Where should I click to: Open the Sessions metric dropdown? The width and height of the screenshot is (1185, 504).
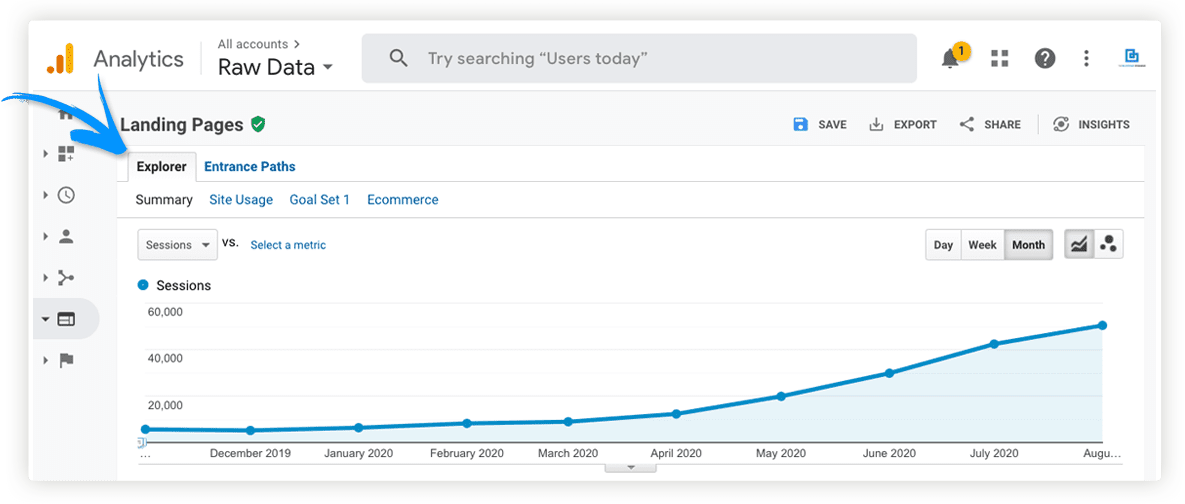pyautogui.click(x=177, y=245)
